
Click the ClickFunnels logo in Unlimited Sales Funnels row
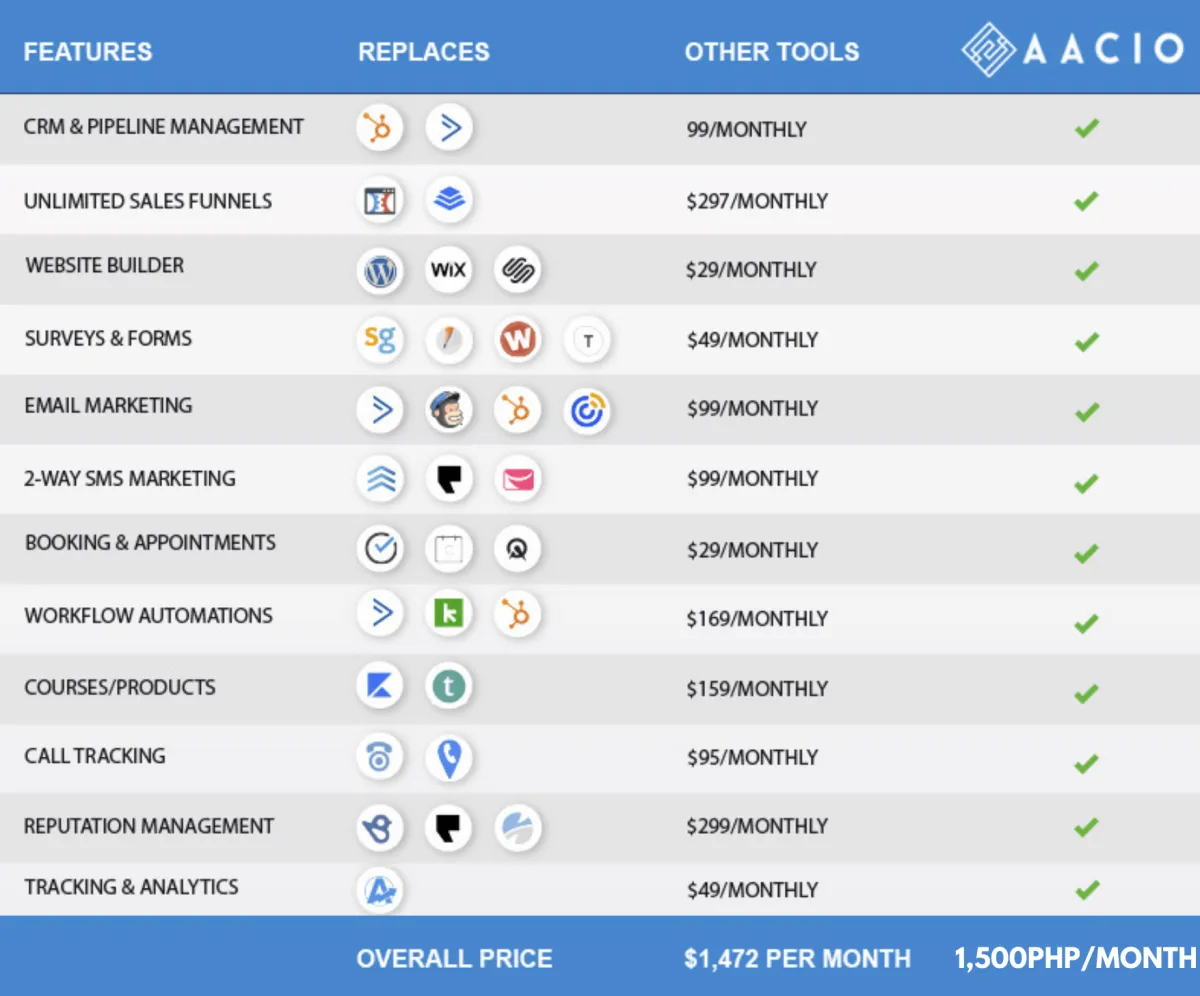[380, 201]
